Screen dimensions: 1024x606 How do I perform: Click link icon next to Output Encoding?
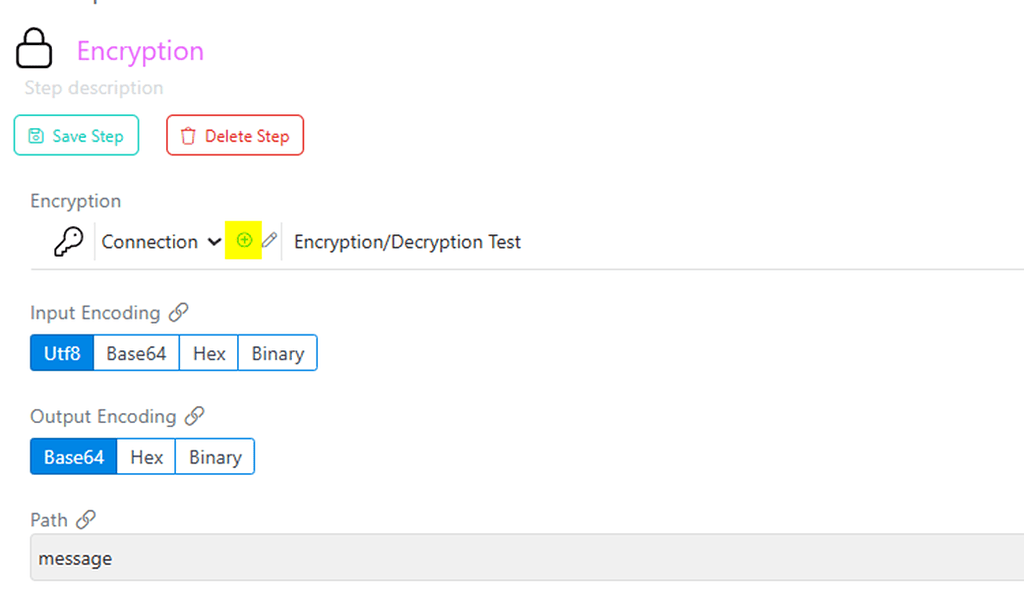195,416
